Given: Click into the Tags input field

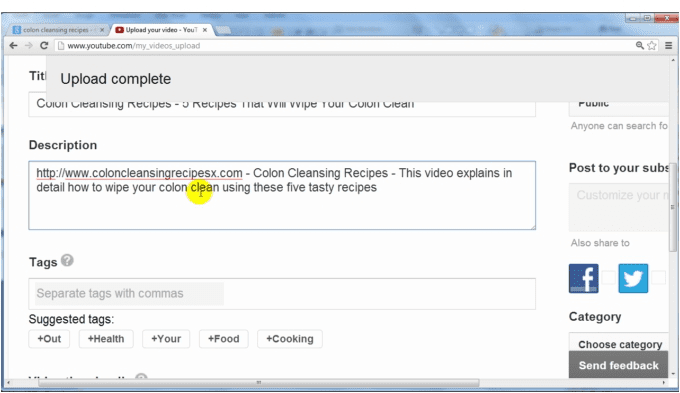Looking at the screenshot, I should 282,294.
